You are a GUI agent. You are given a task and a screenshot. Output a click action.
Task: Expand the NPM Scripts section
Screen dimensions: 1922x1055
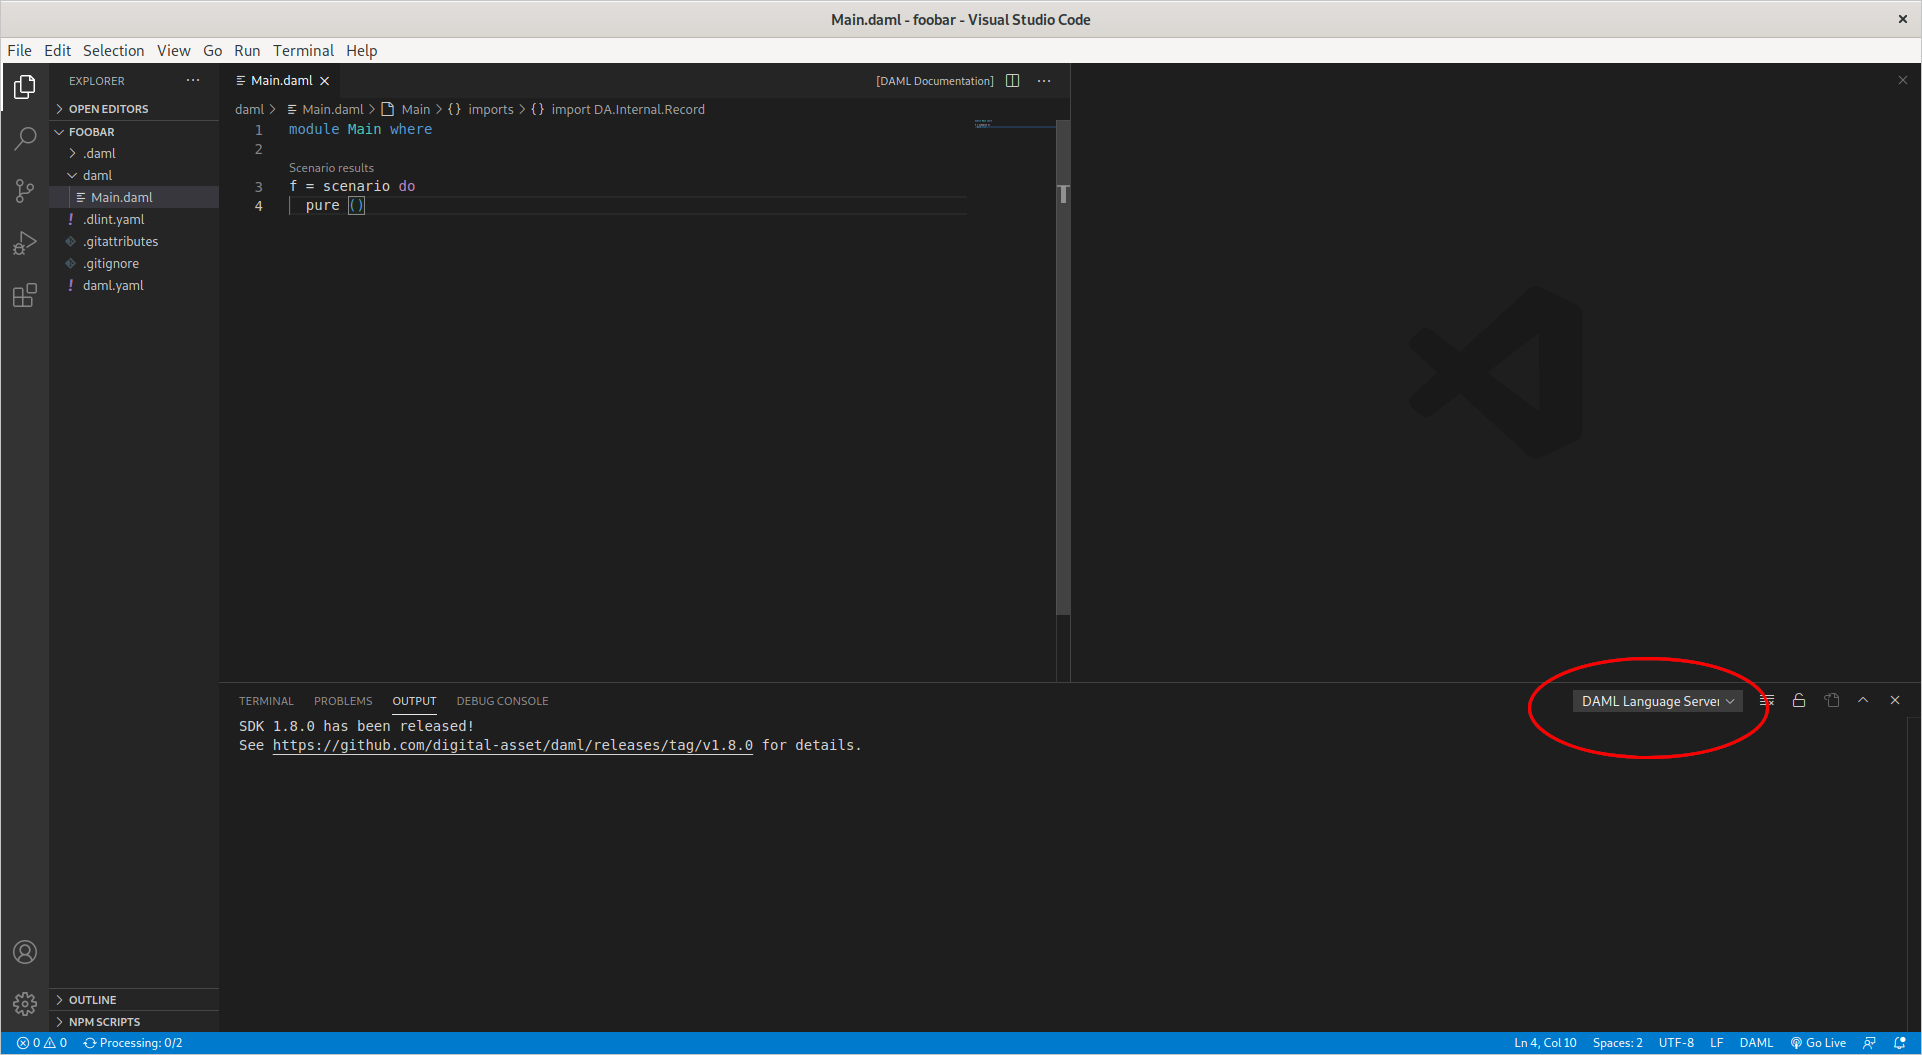[134, 1022]
